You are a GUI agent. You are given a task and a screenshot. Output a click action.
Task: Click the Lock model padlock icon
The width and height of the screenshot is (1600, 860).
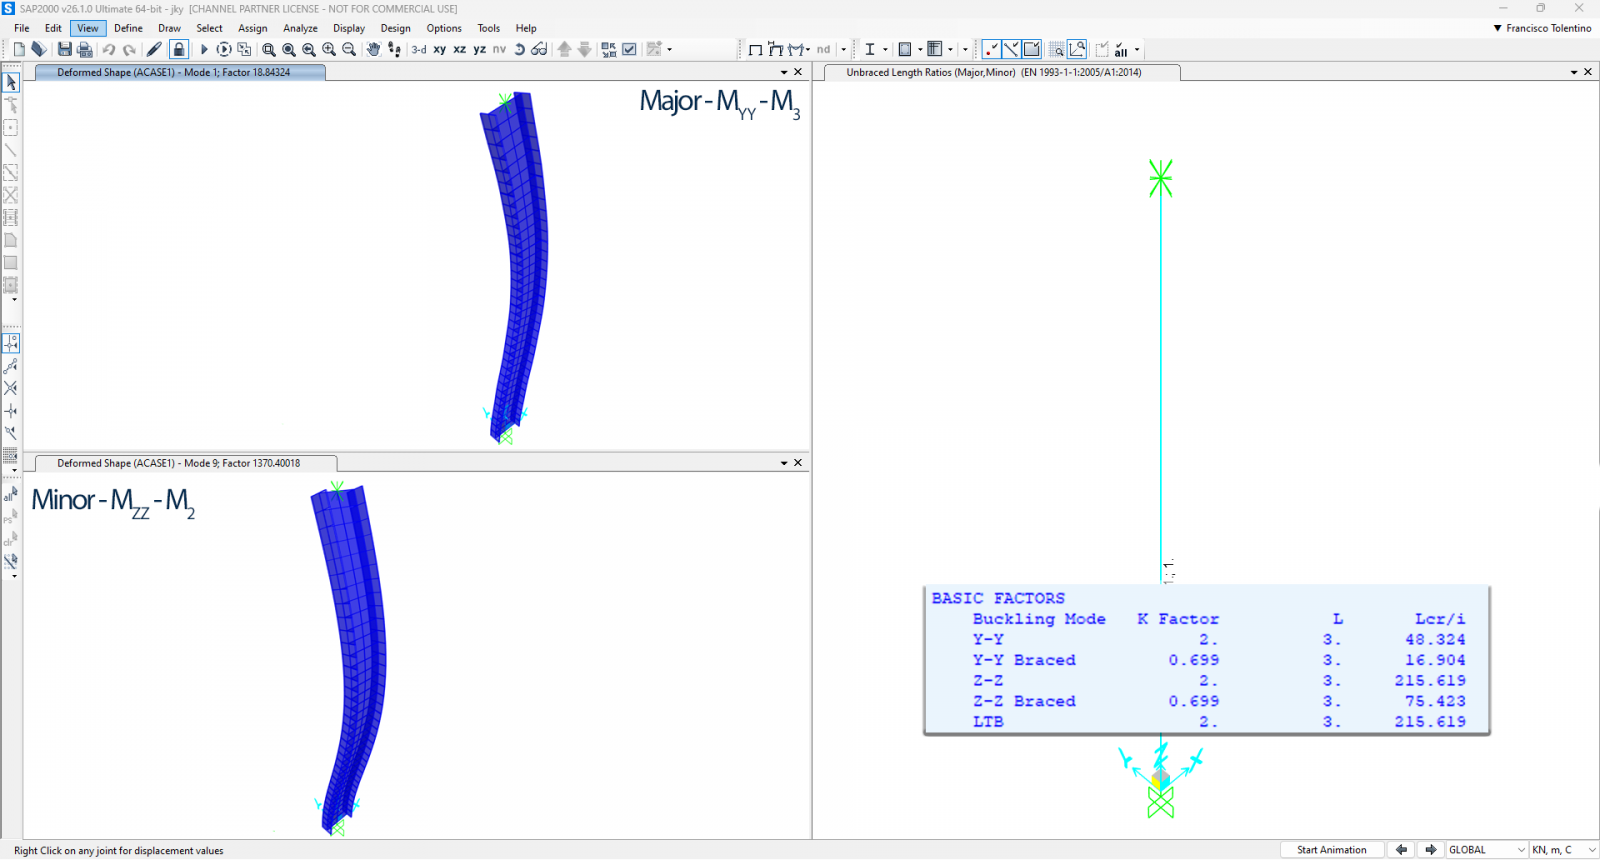point(179,49)
